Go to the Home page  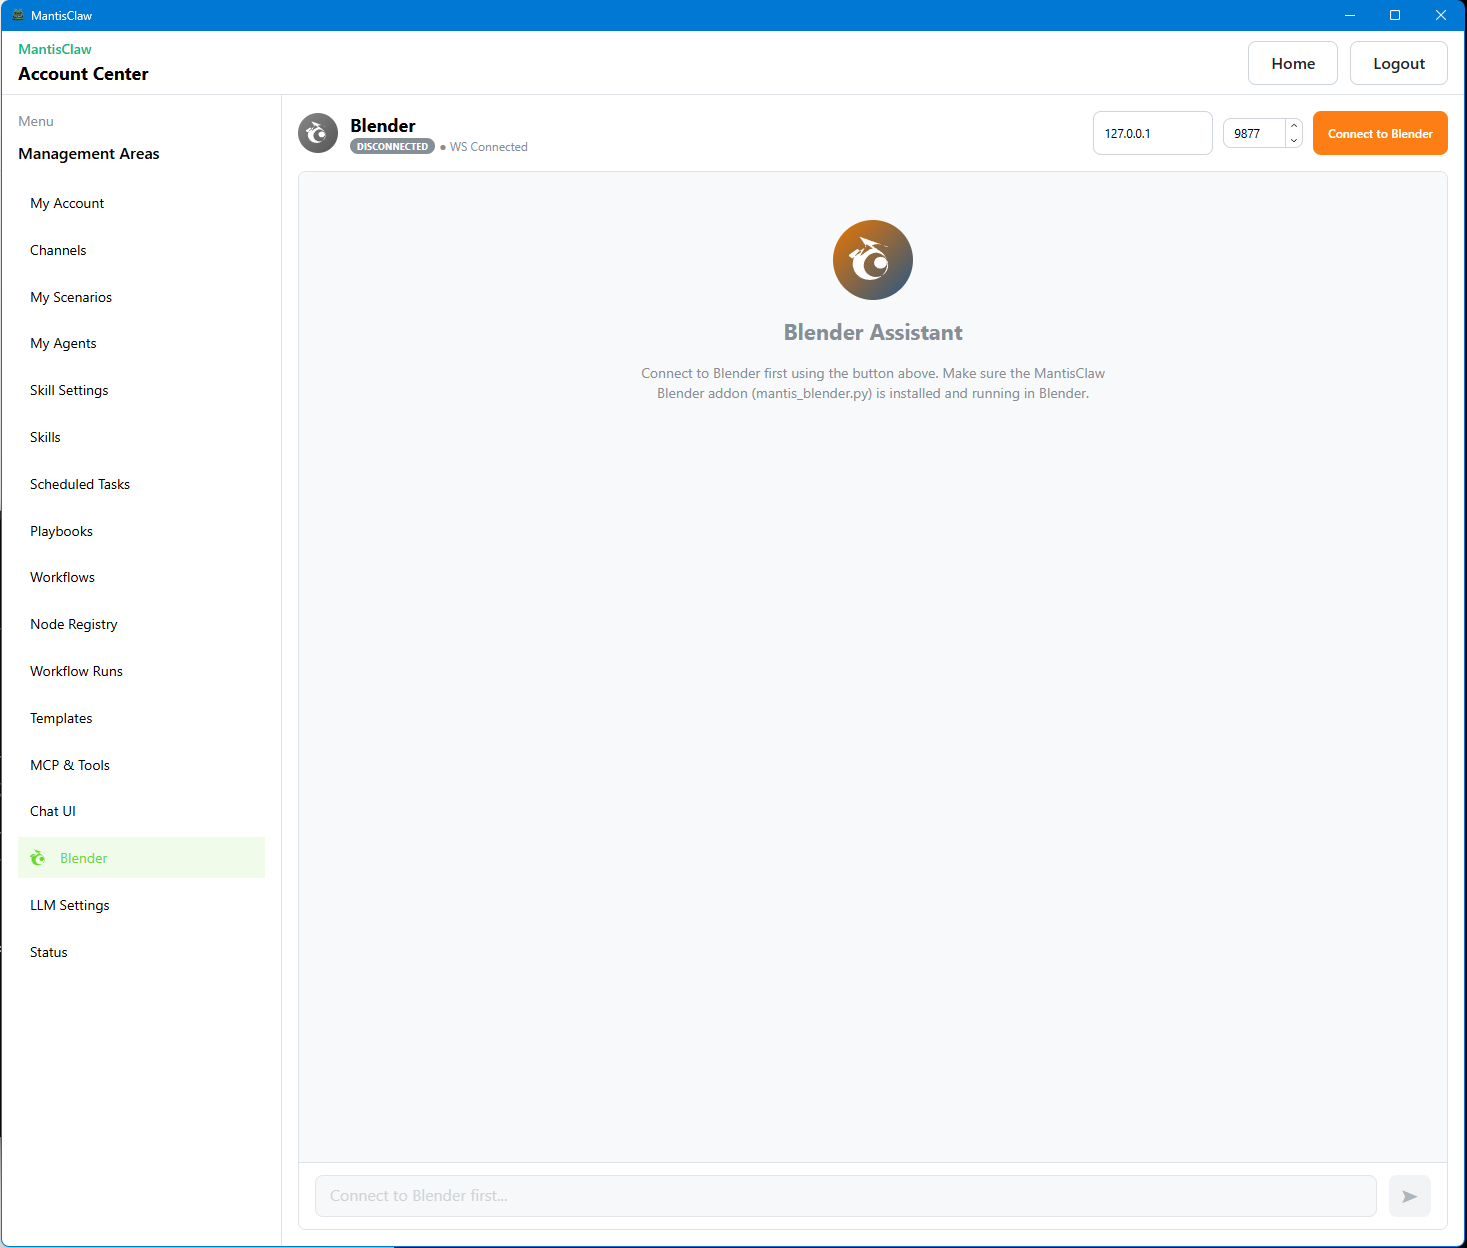(1292, 63)
